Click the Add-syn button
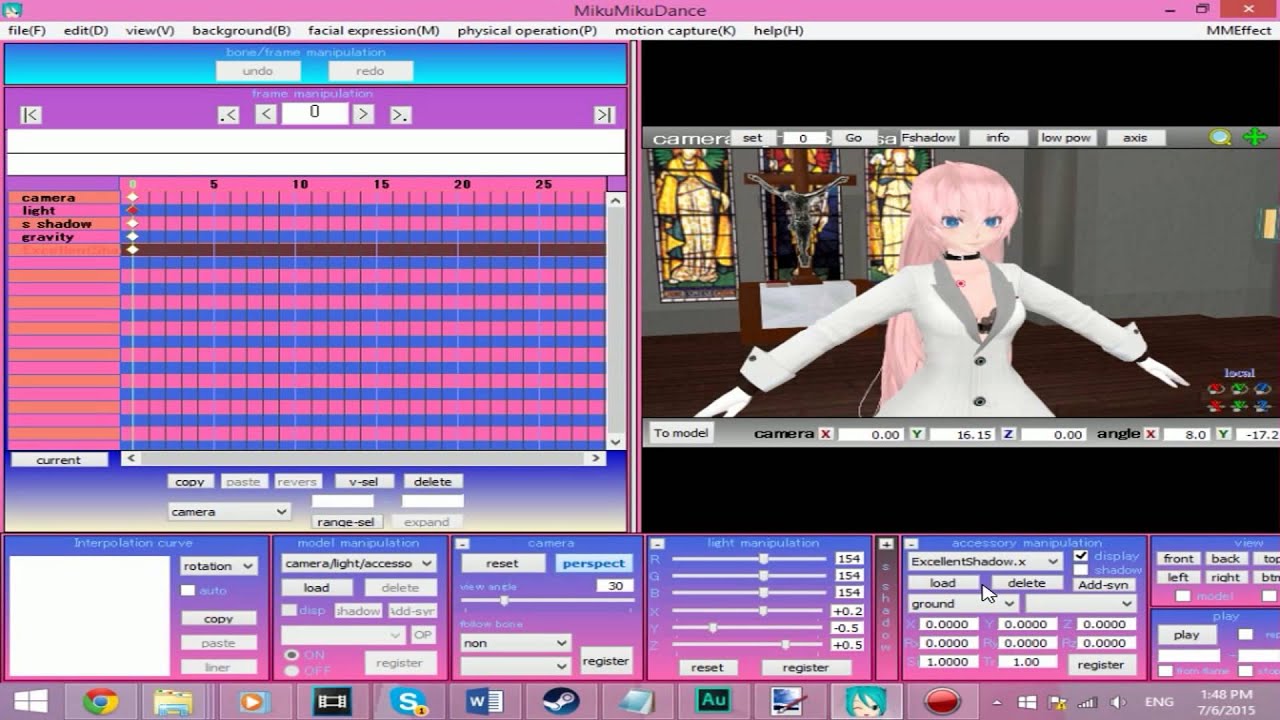The height and width of the screenshot is (720, 1280). click(1103, 584)
